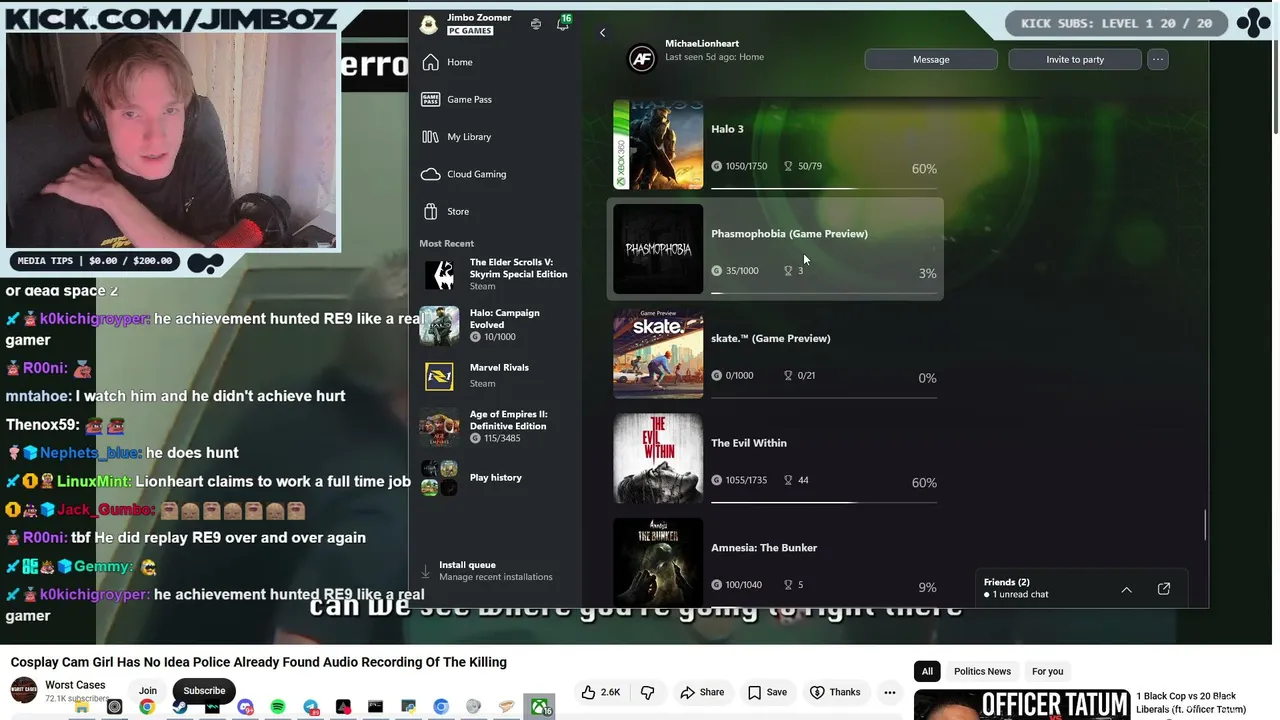Open the Halo 3 cover art
1280x720 pixels.
(x=658, y=145)
